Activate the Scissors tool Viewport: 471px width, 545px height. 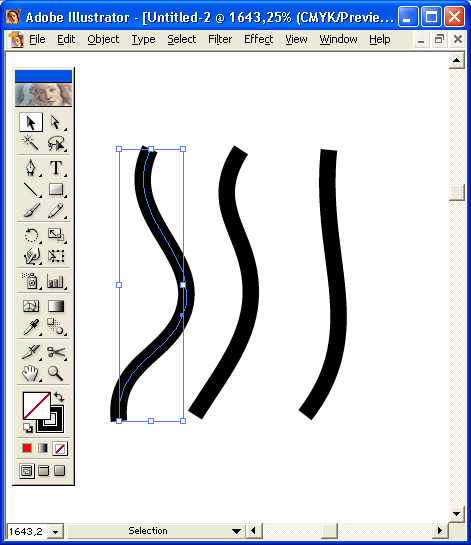56,352
